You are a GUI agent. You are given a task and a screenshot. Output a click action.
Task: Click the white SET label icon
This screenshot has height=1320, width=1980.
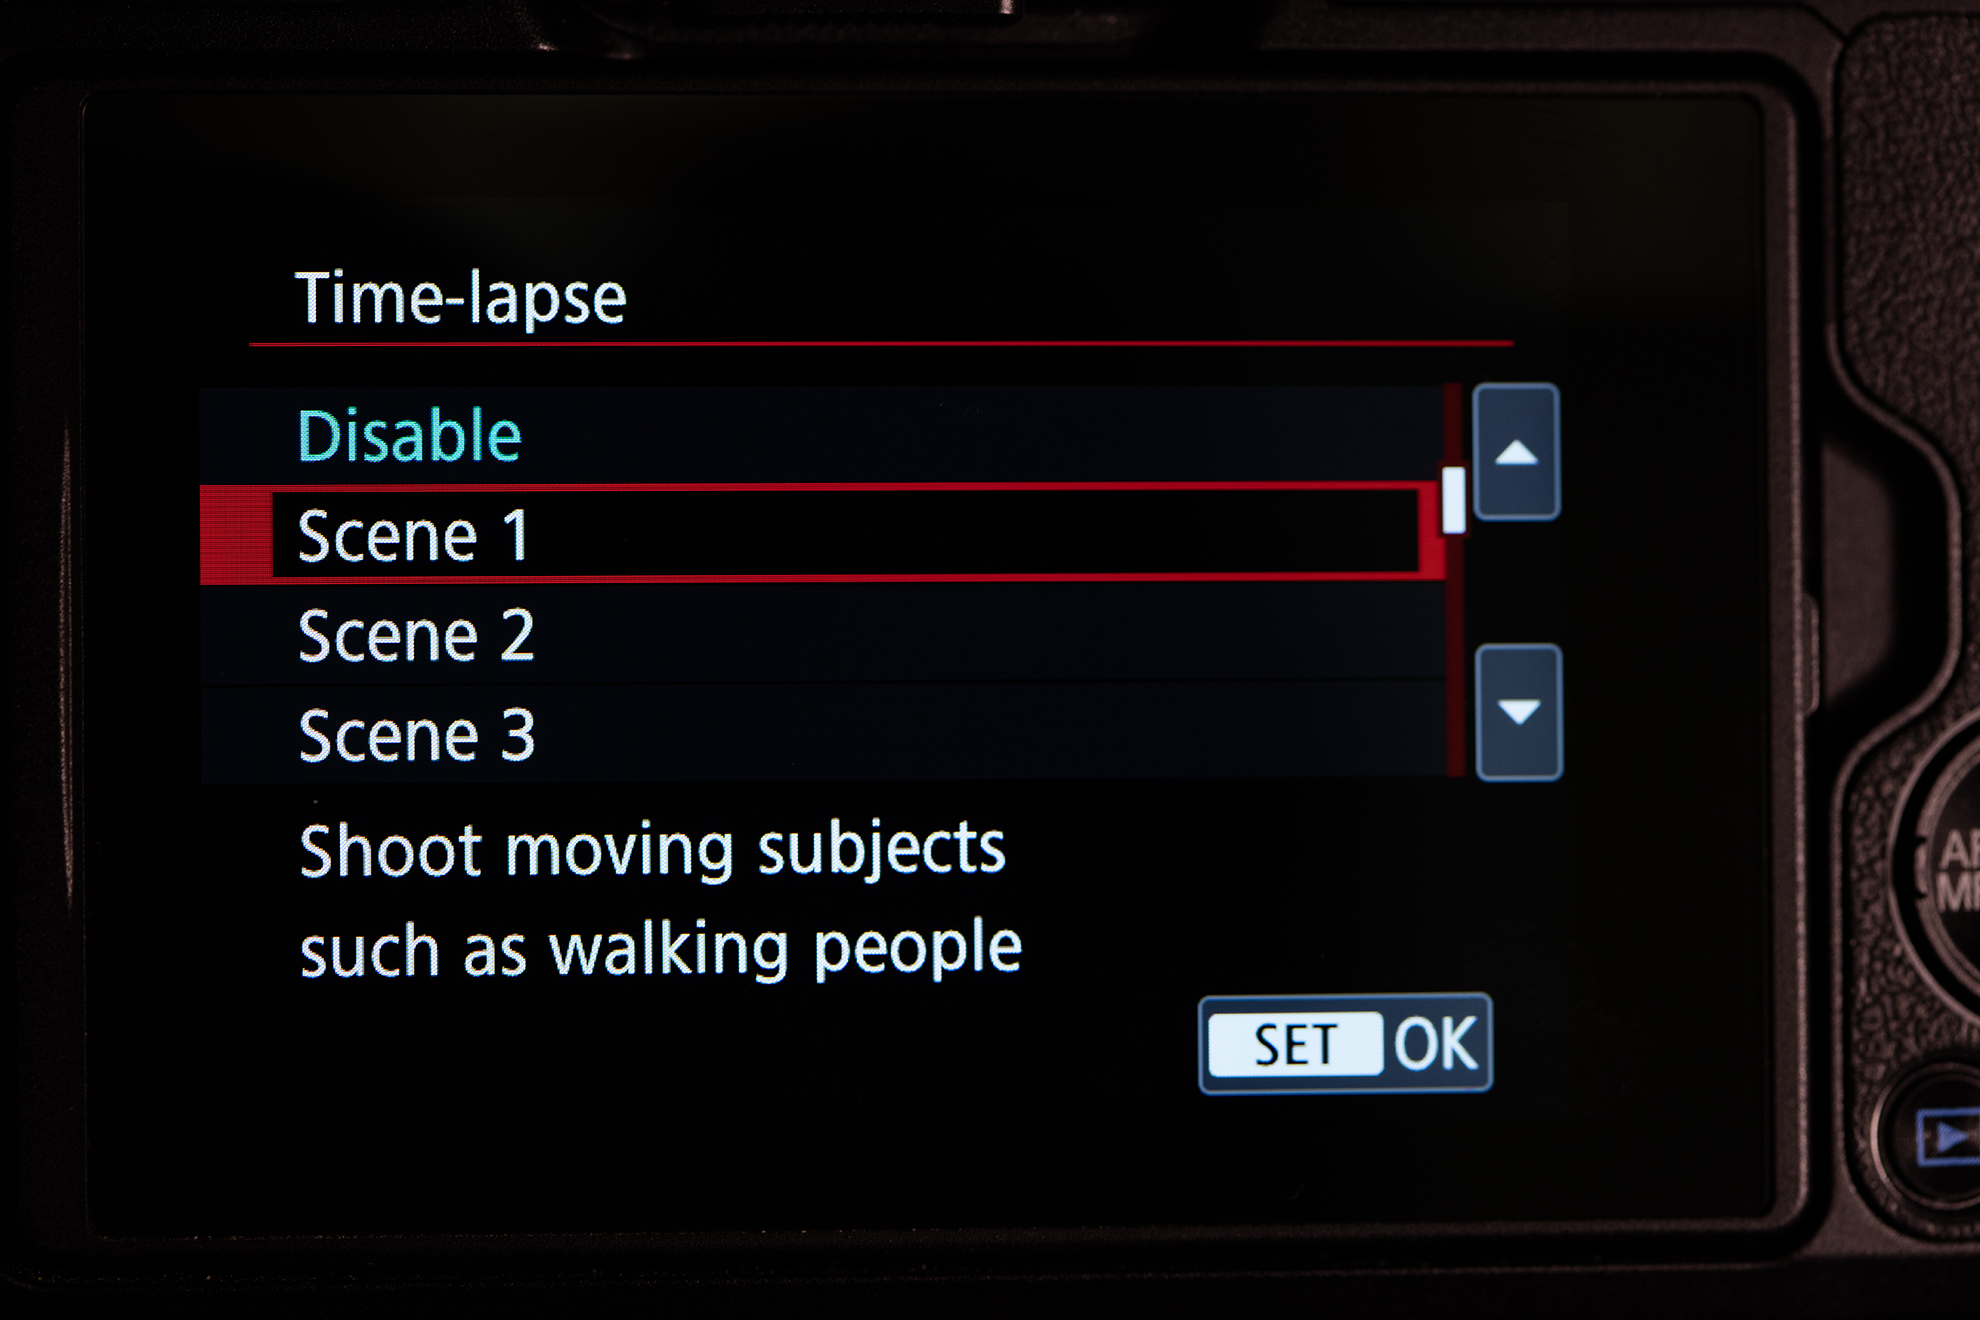(x=1295, y=1045)
